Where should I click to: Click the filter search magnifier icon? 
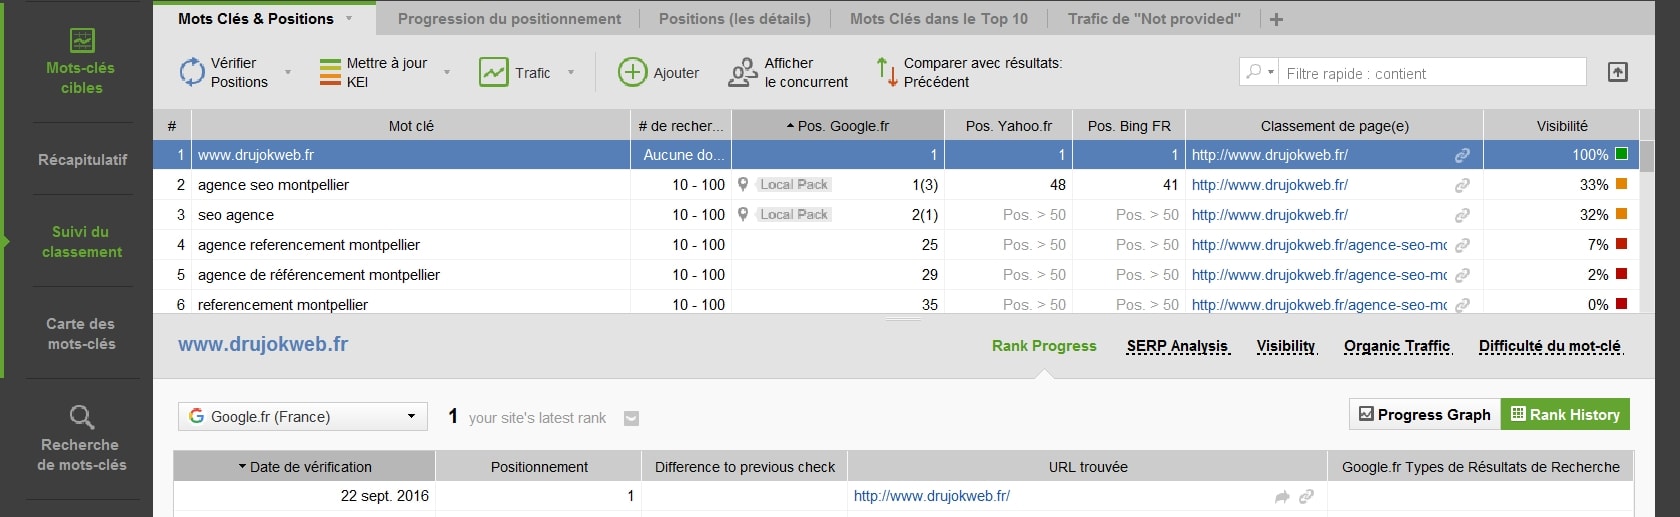pos(1253,72)
